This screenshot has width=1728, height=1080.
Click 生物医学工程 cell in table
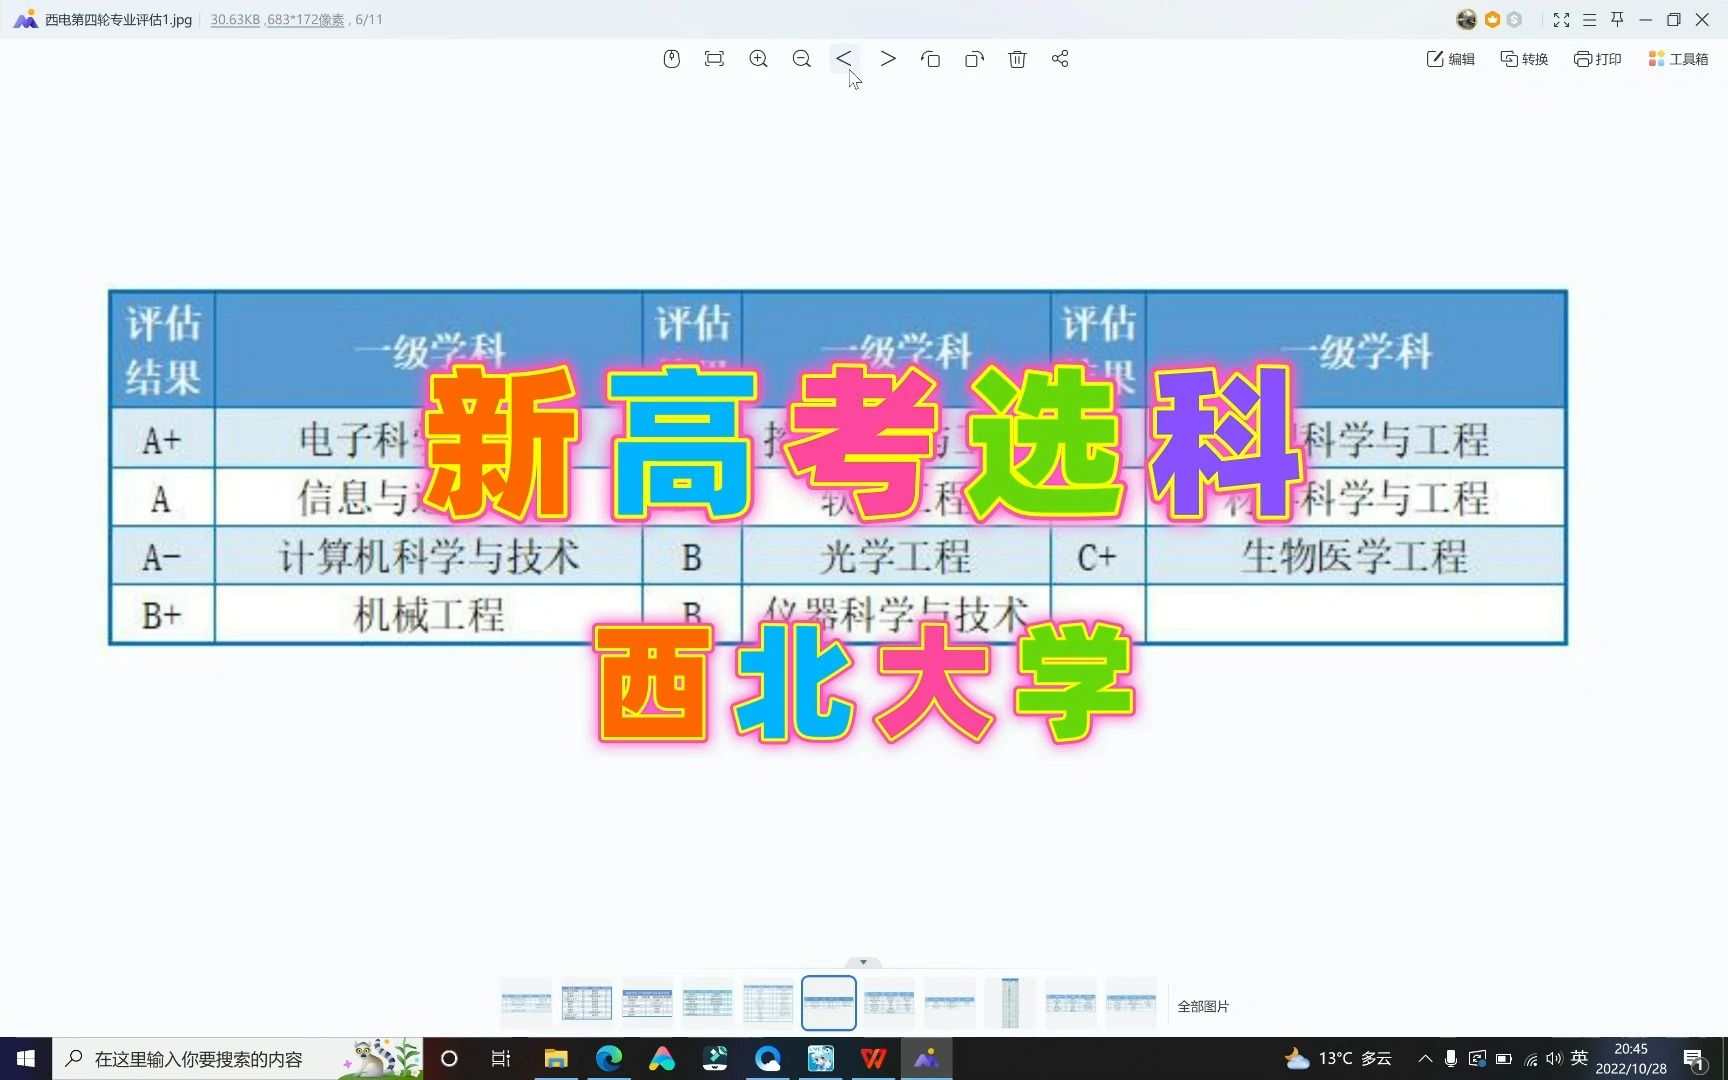1355,556
